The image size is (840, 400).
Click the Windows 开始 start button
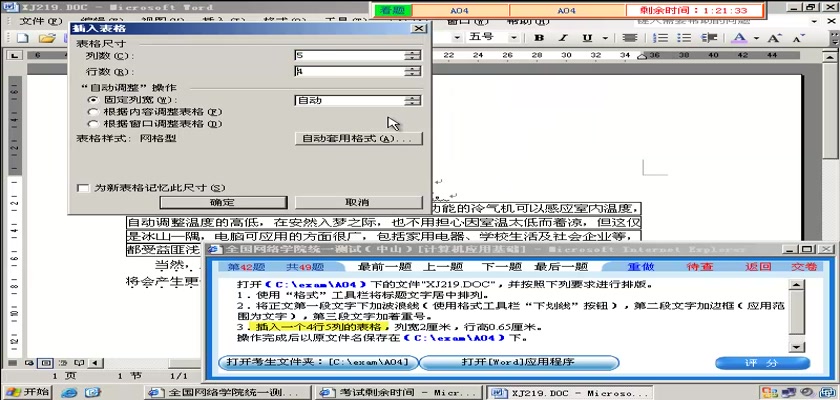point(27,392)
